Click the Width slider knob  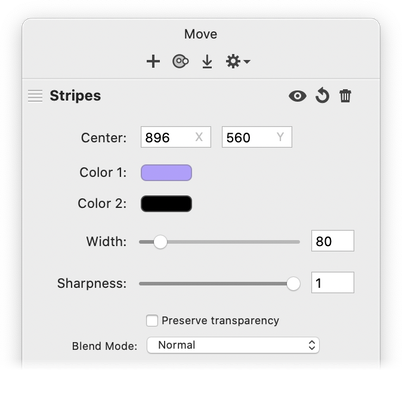pyautogui.click(x=160, y=242)
